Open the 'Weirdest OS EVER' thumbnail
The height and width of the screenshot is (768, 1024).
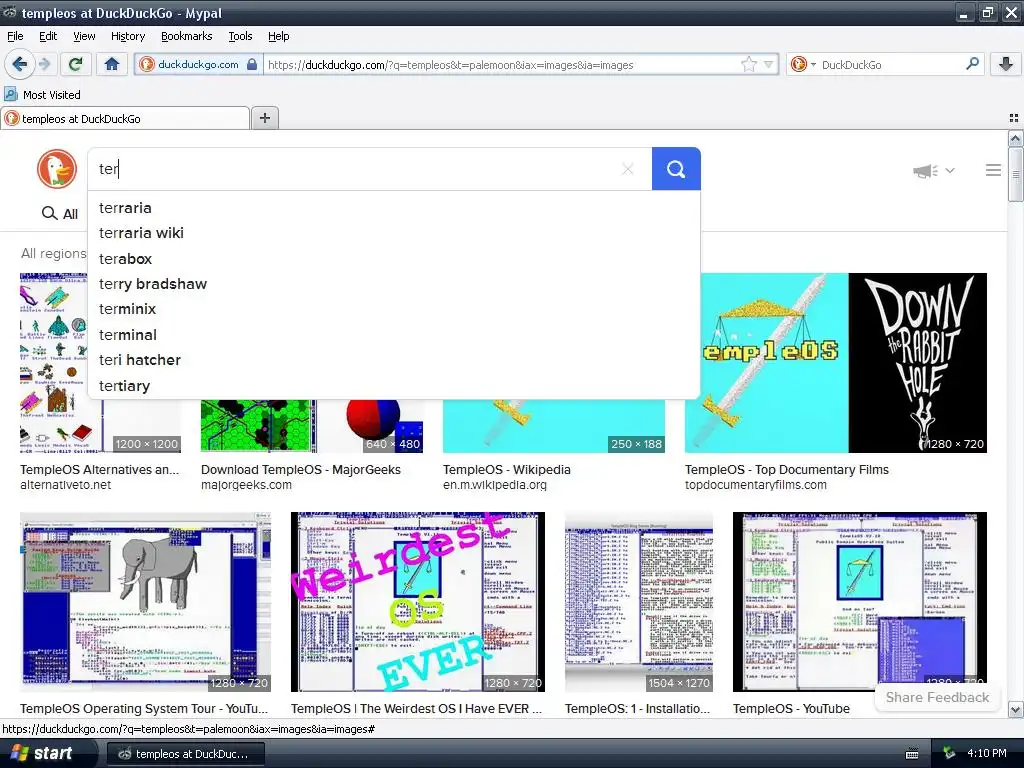[x=417, y=601]
